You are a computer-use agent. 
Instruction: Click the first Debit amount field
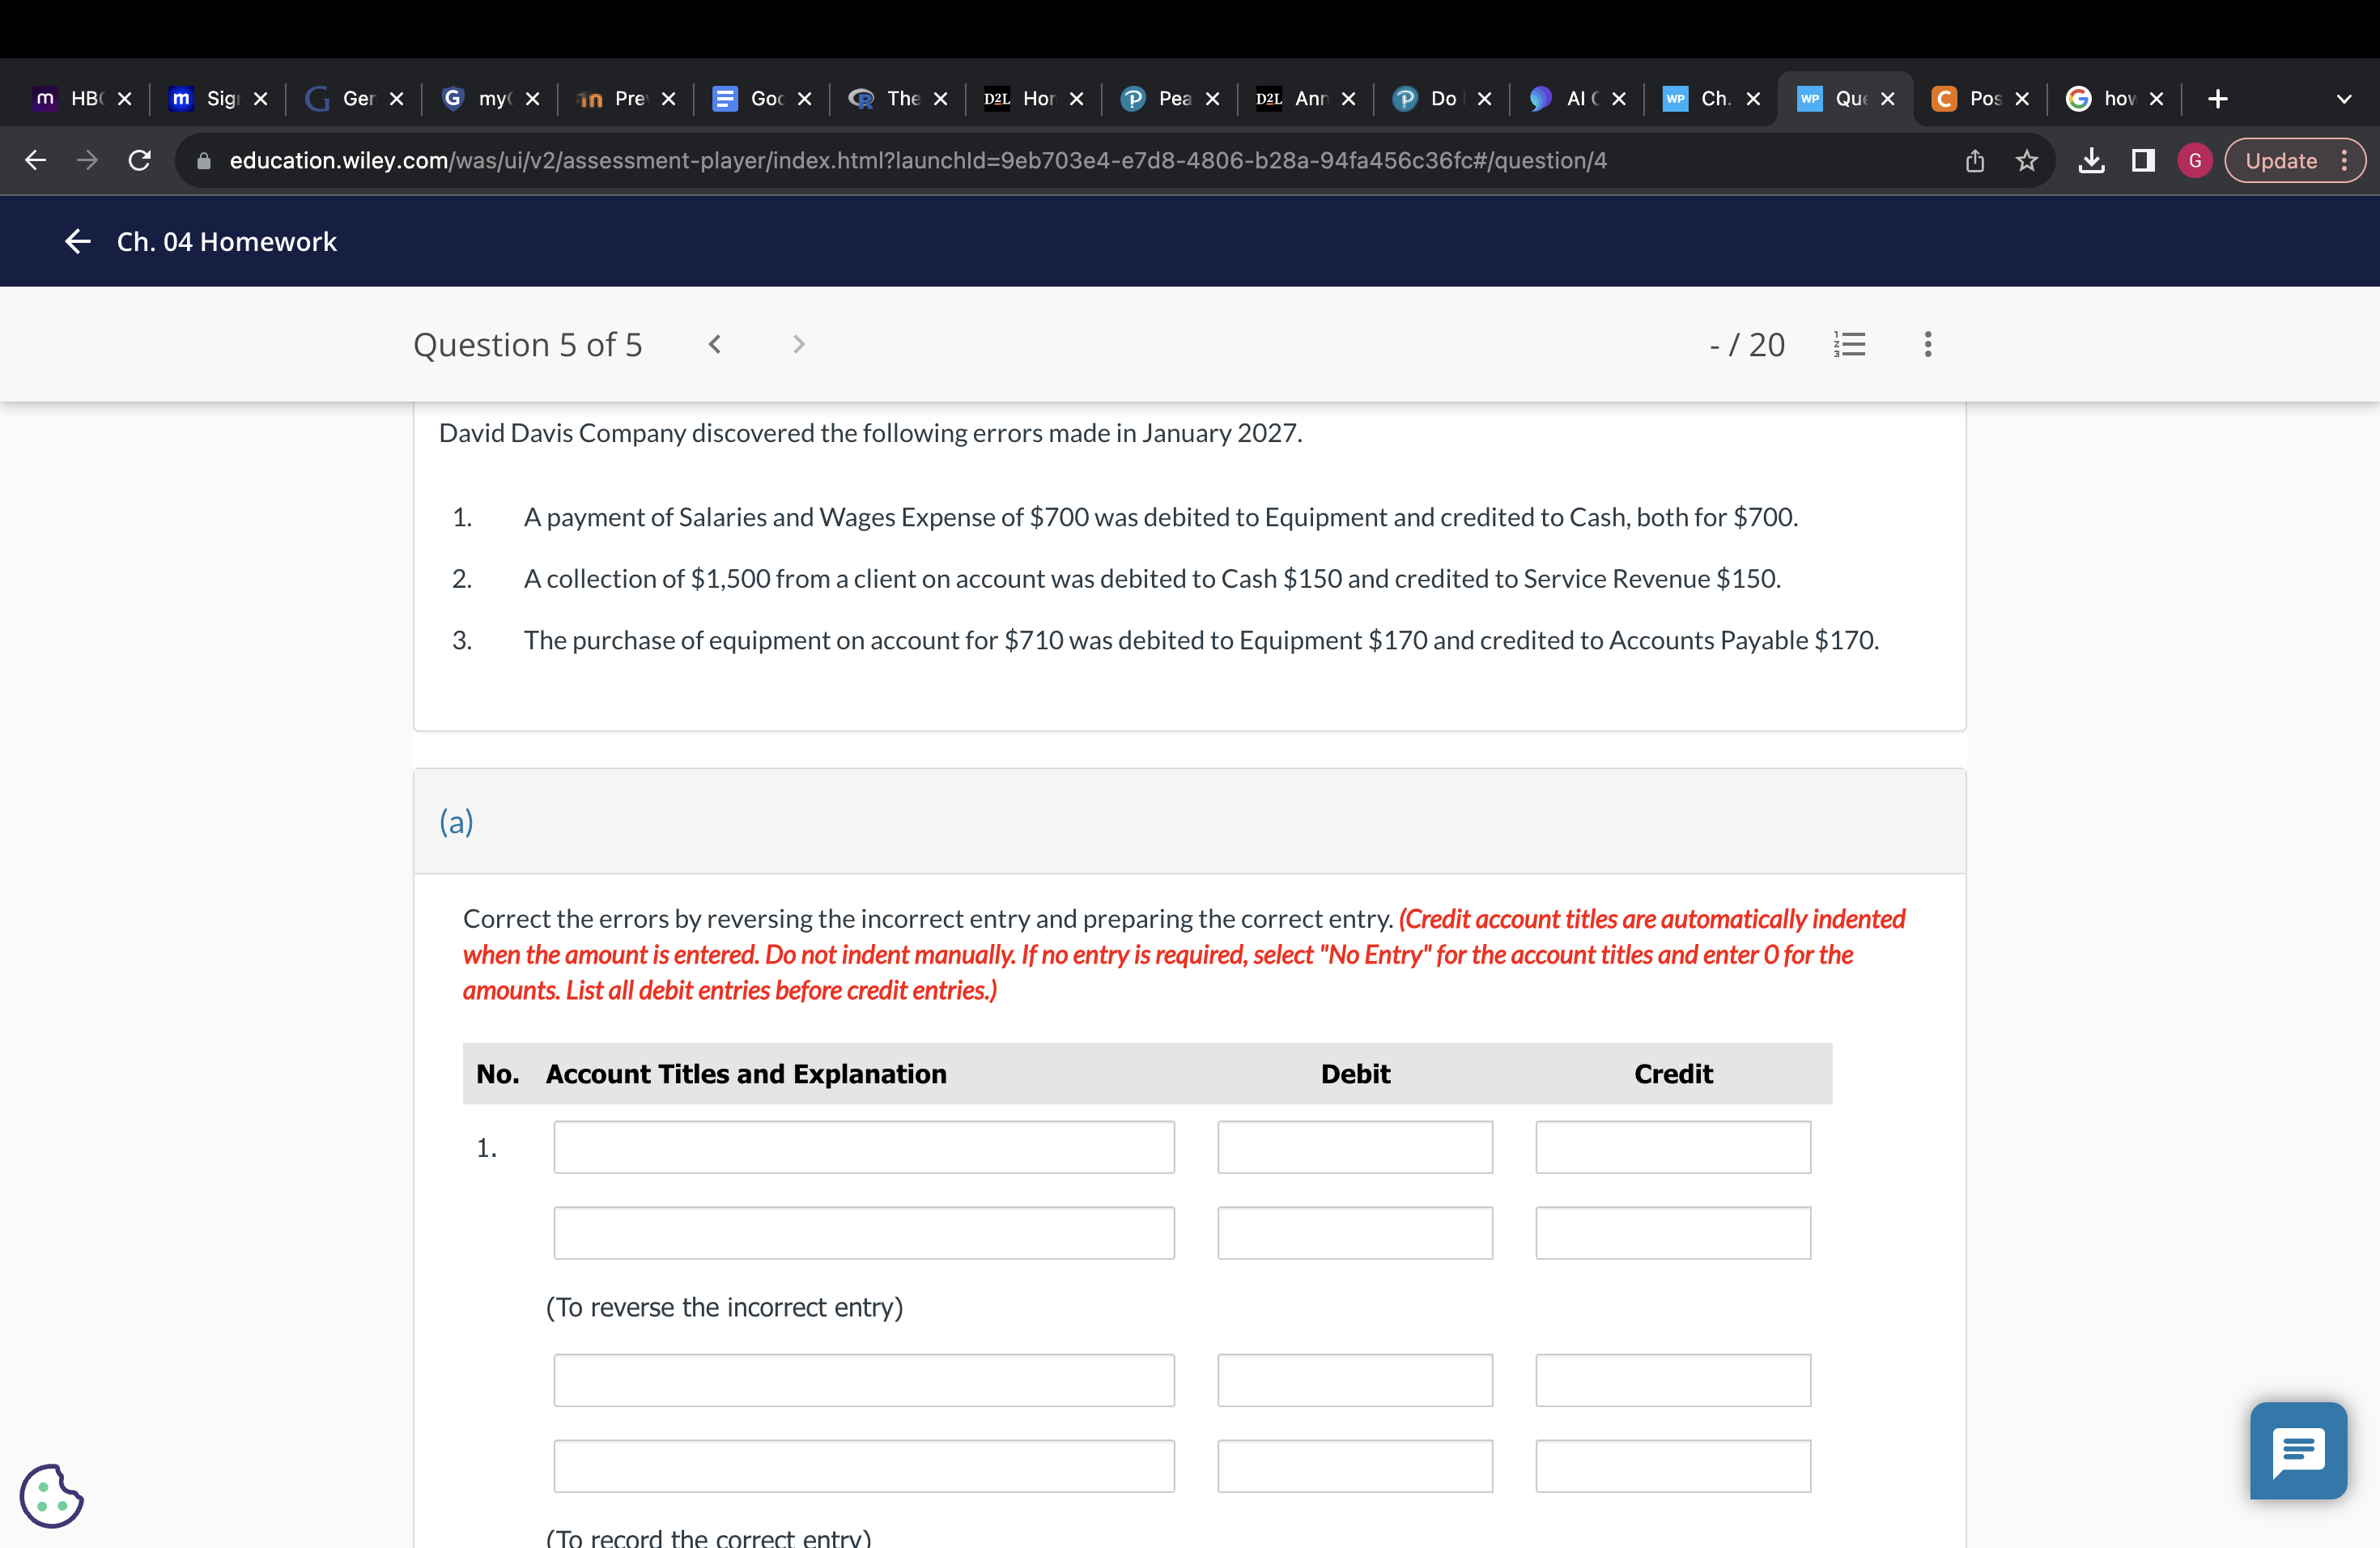(x=1354, y=1147)
